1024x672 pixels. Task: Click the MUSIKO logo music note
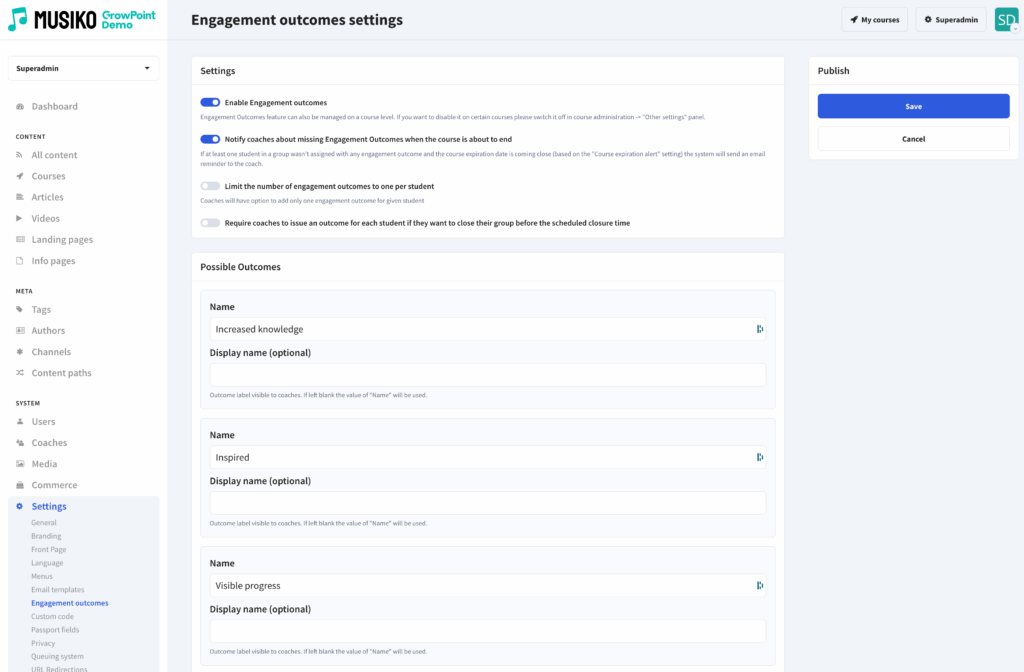coord(18,19)
